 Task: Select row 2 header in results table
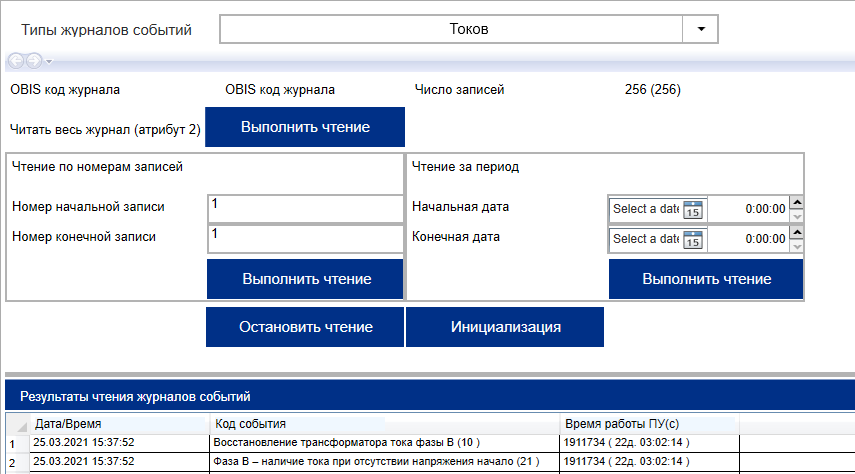18,463
